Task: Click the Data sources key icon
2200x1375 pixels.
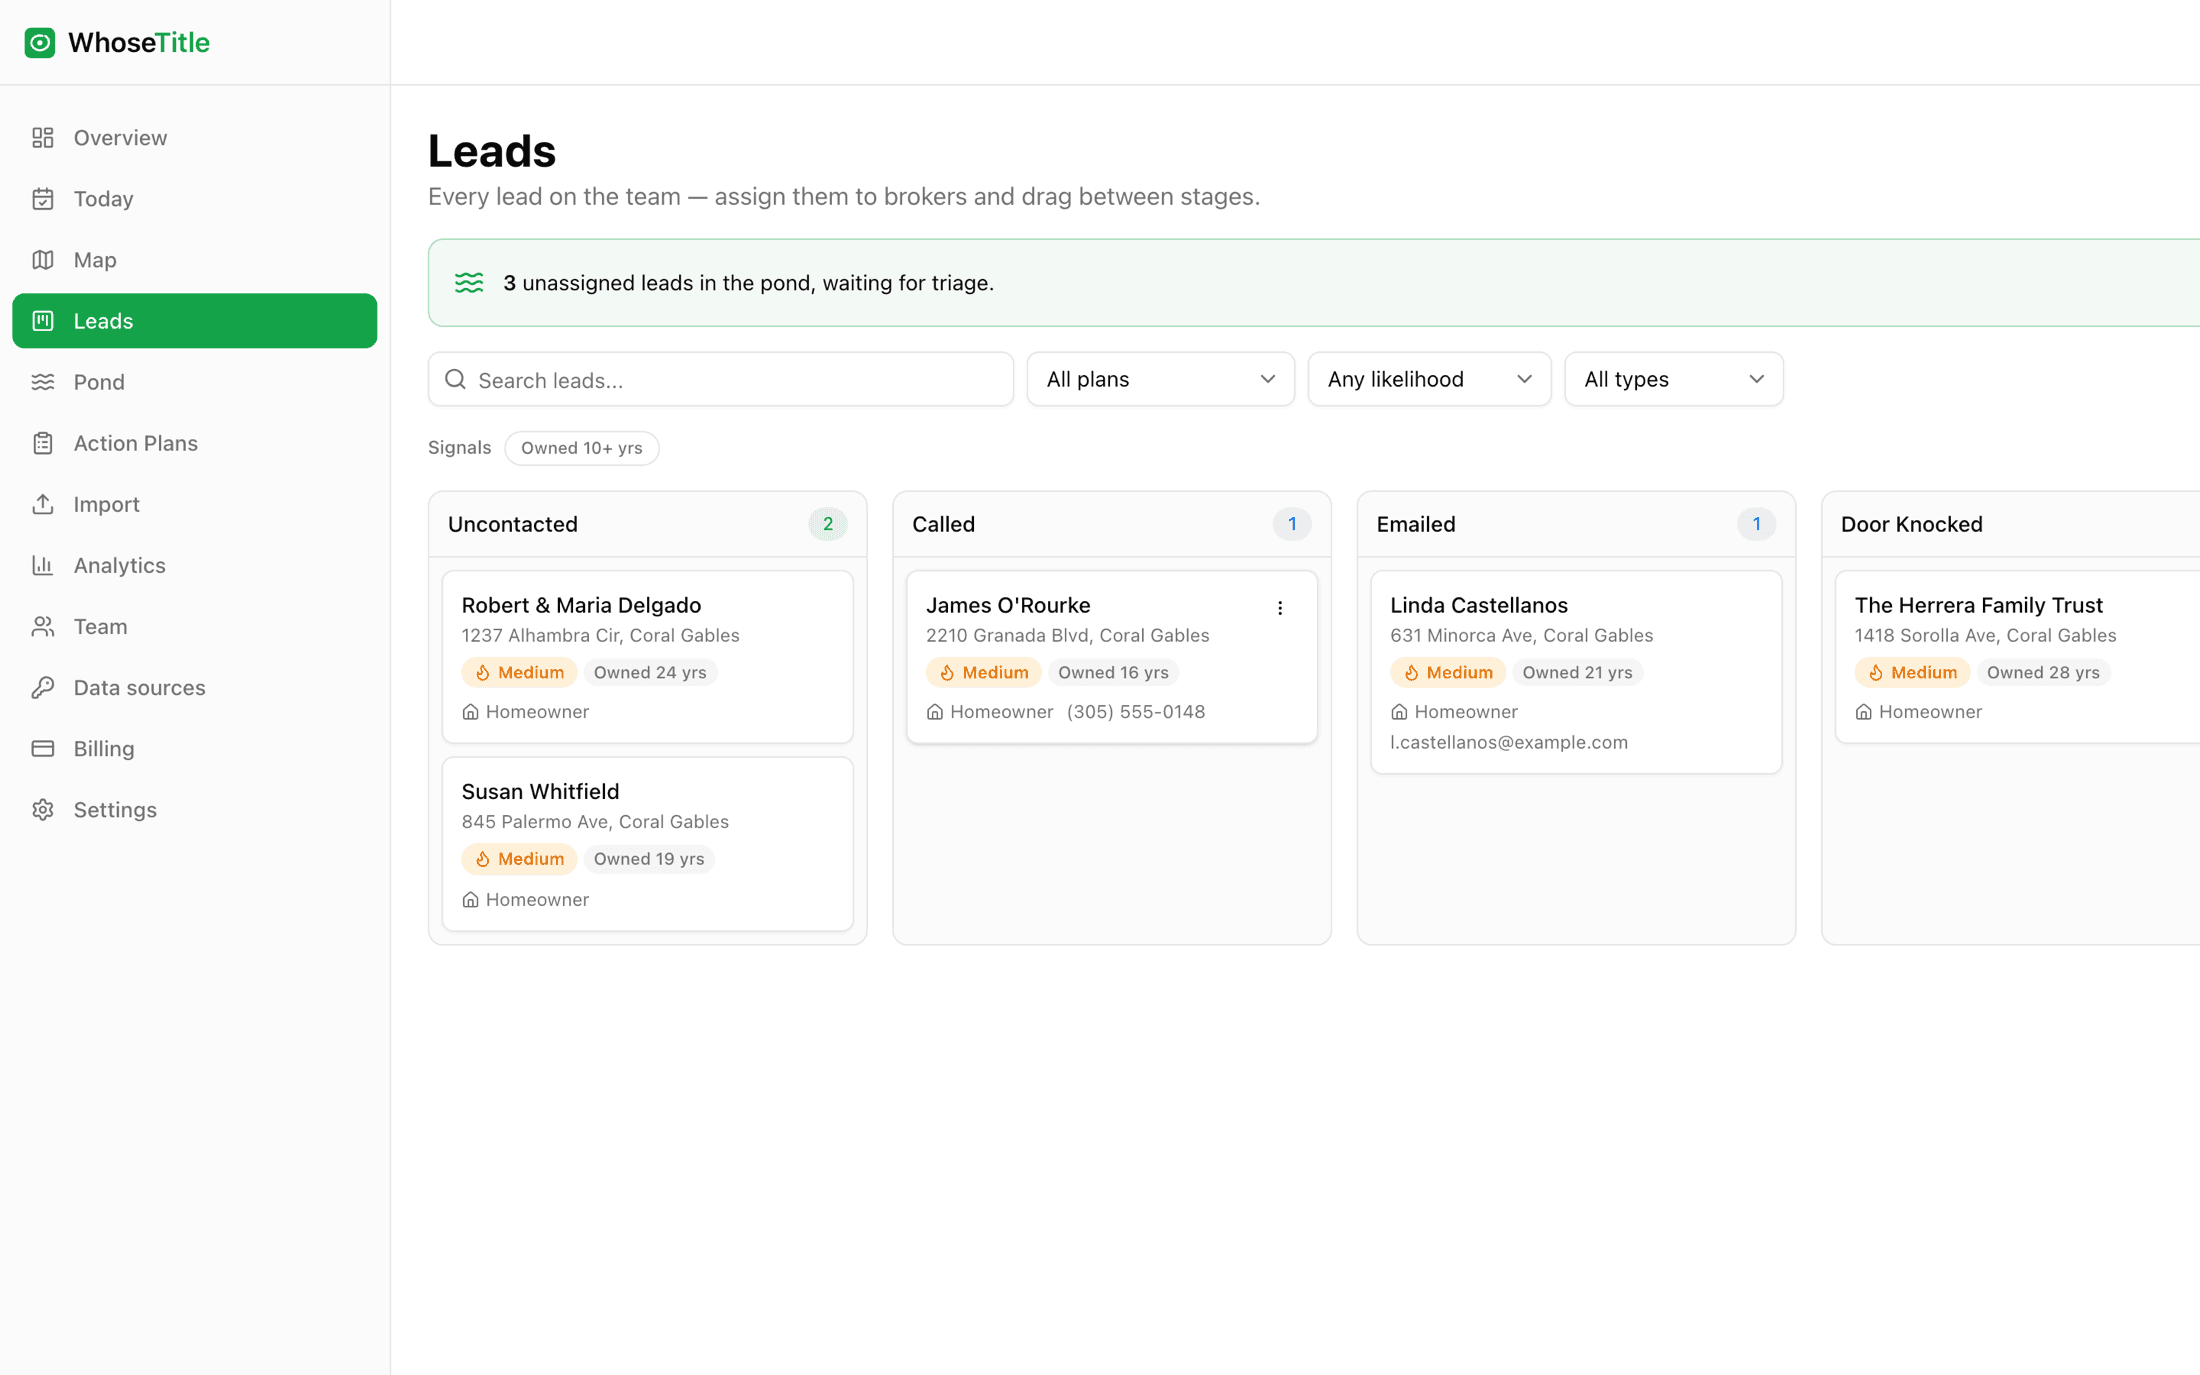Action: coord(43,687)
